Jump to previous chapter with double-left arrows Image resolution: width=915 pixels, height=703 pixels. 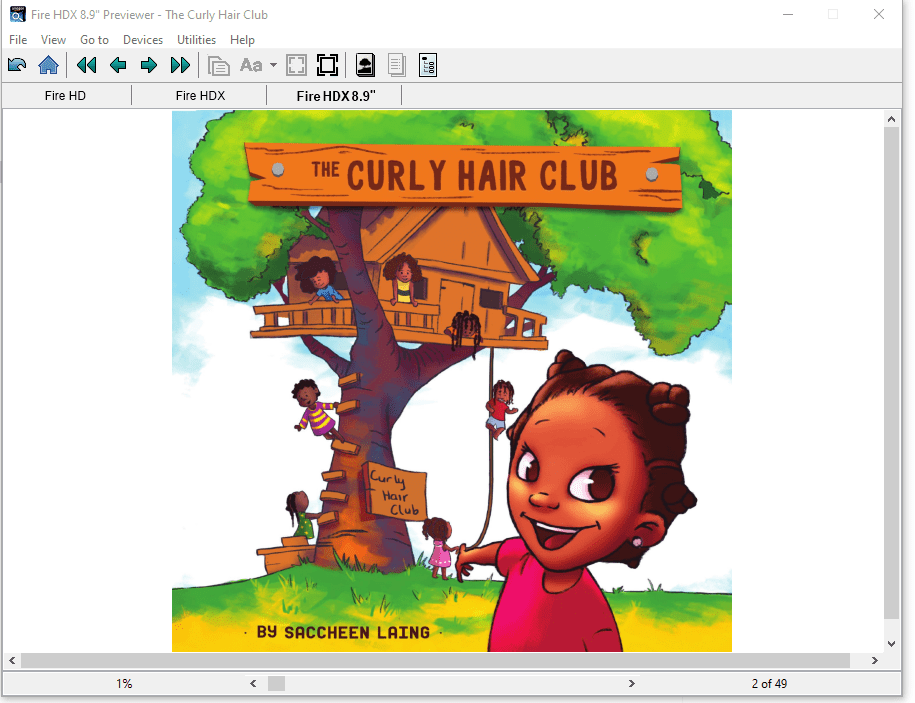click(87, 66)
